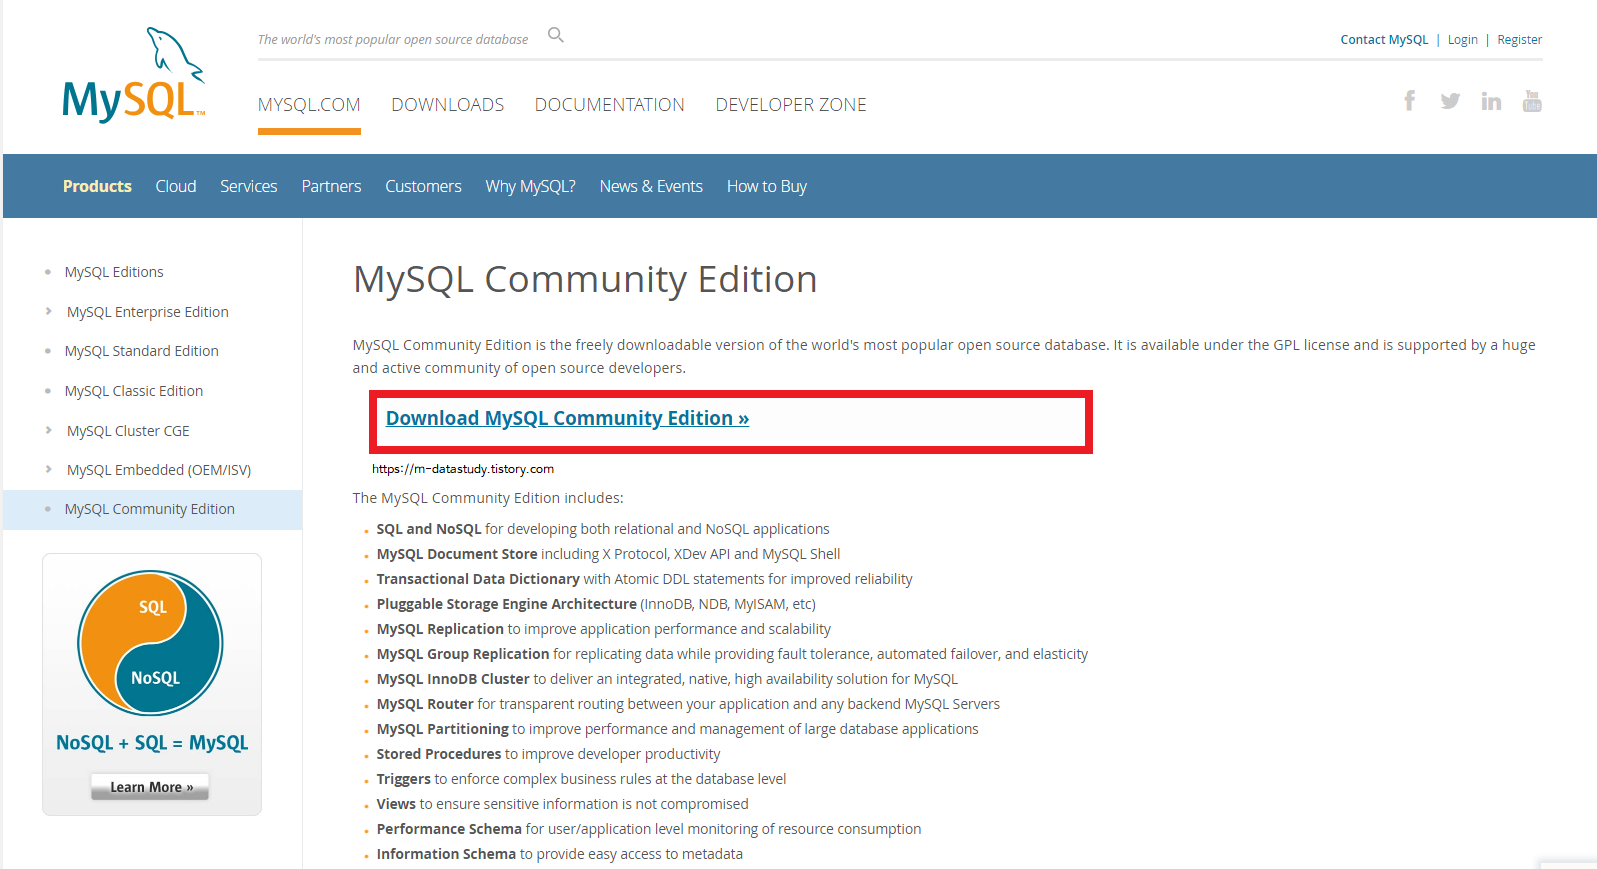Click 'MySQL Router' feature text
The height and width of the screenshot is (869, 1597).
[x=425, y=704]
